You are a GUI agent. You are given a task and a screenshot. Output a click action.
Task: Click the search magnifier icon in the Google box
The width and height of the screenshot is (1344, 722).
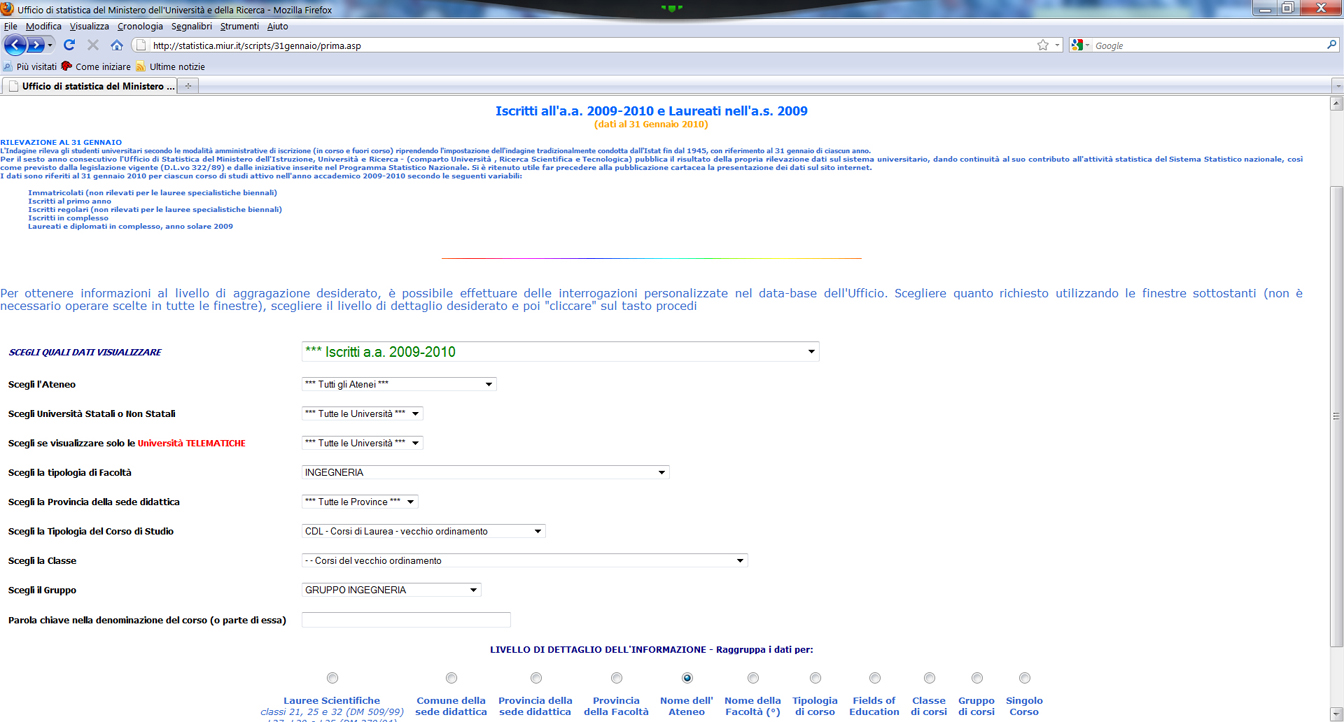[x=1331, y=45]
